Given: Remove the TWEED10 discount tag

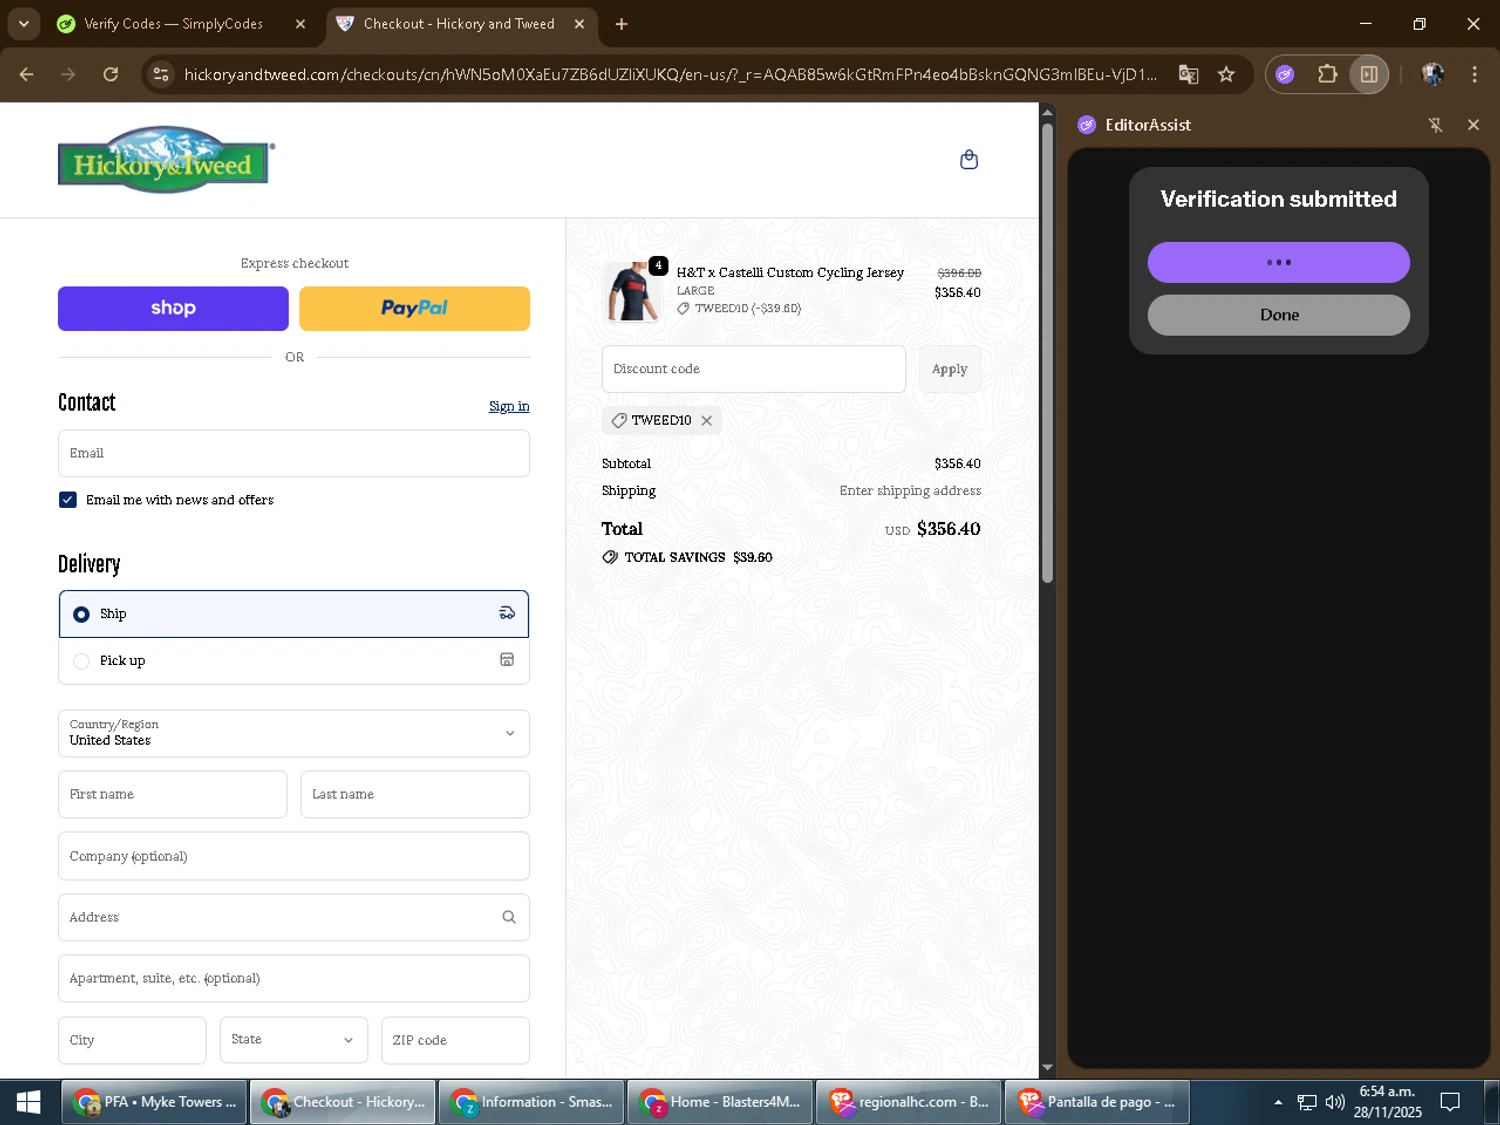Looking at the screenshot, I should click(x=707, y=420).
